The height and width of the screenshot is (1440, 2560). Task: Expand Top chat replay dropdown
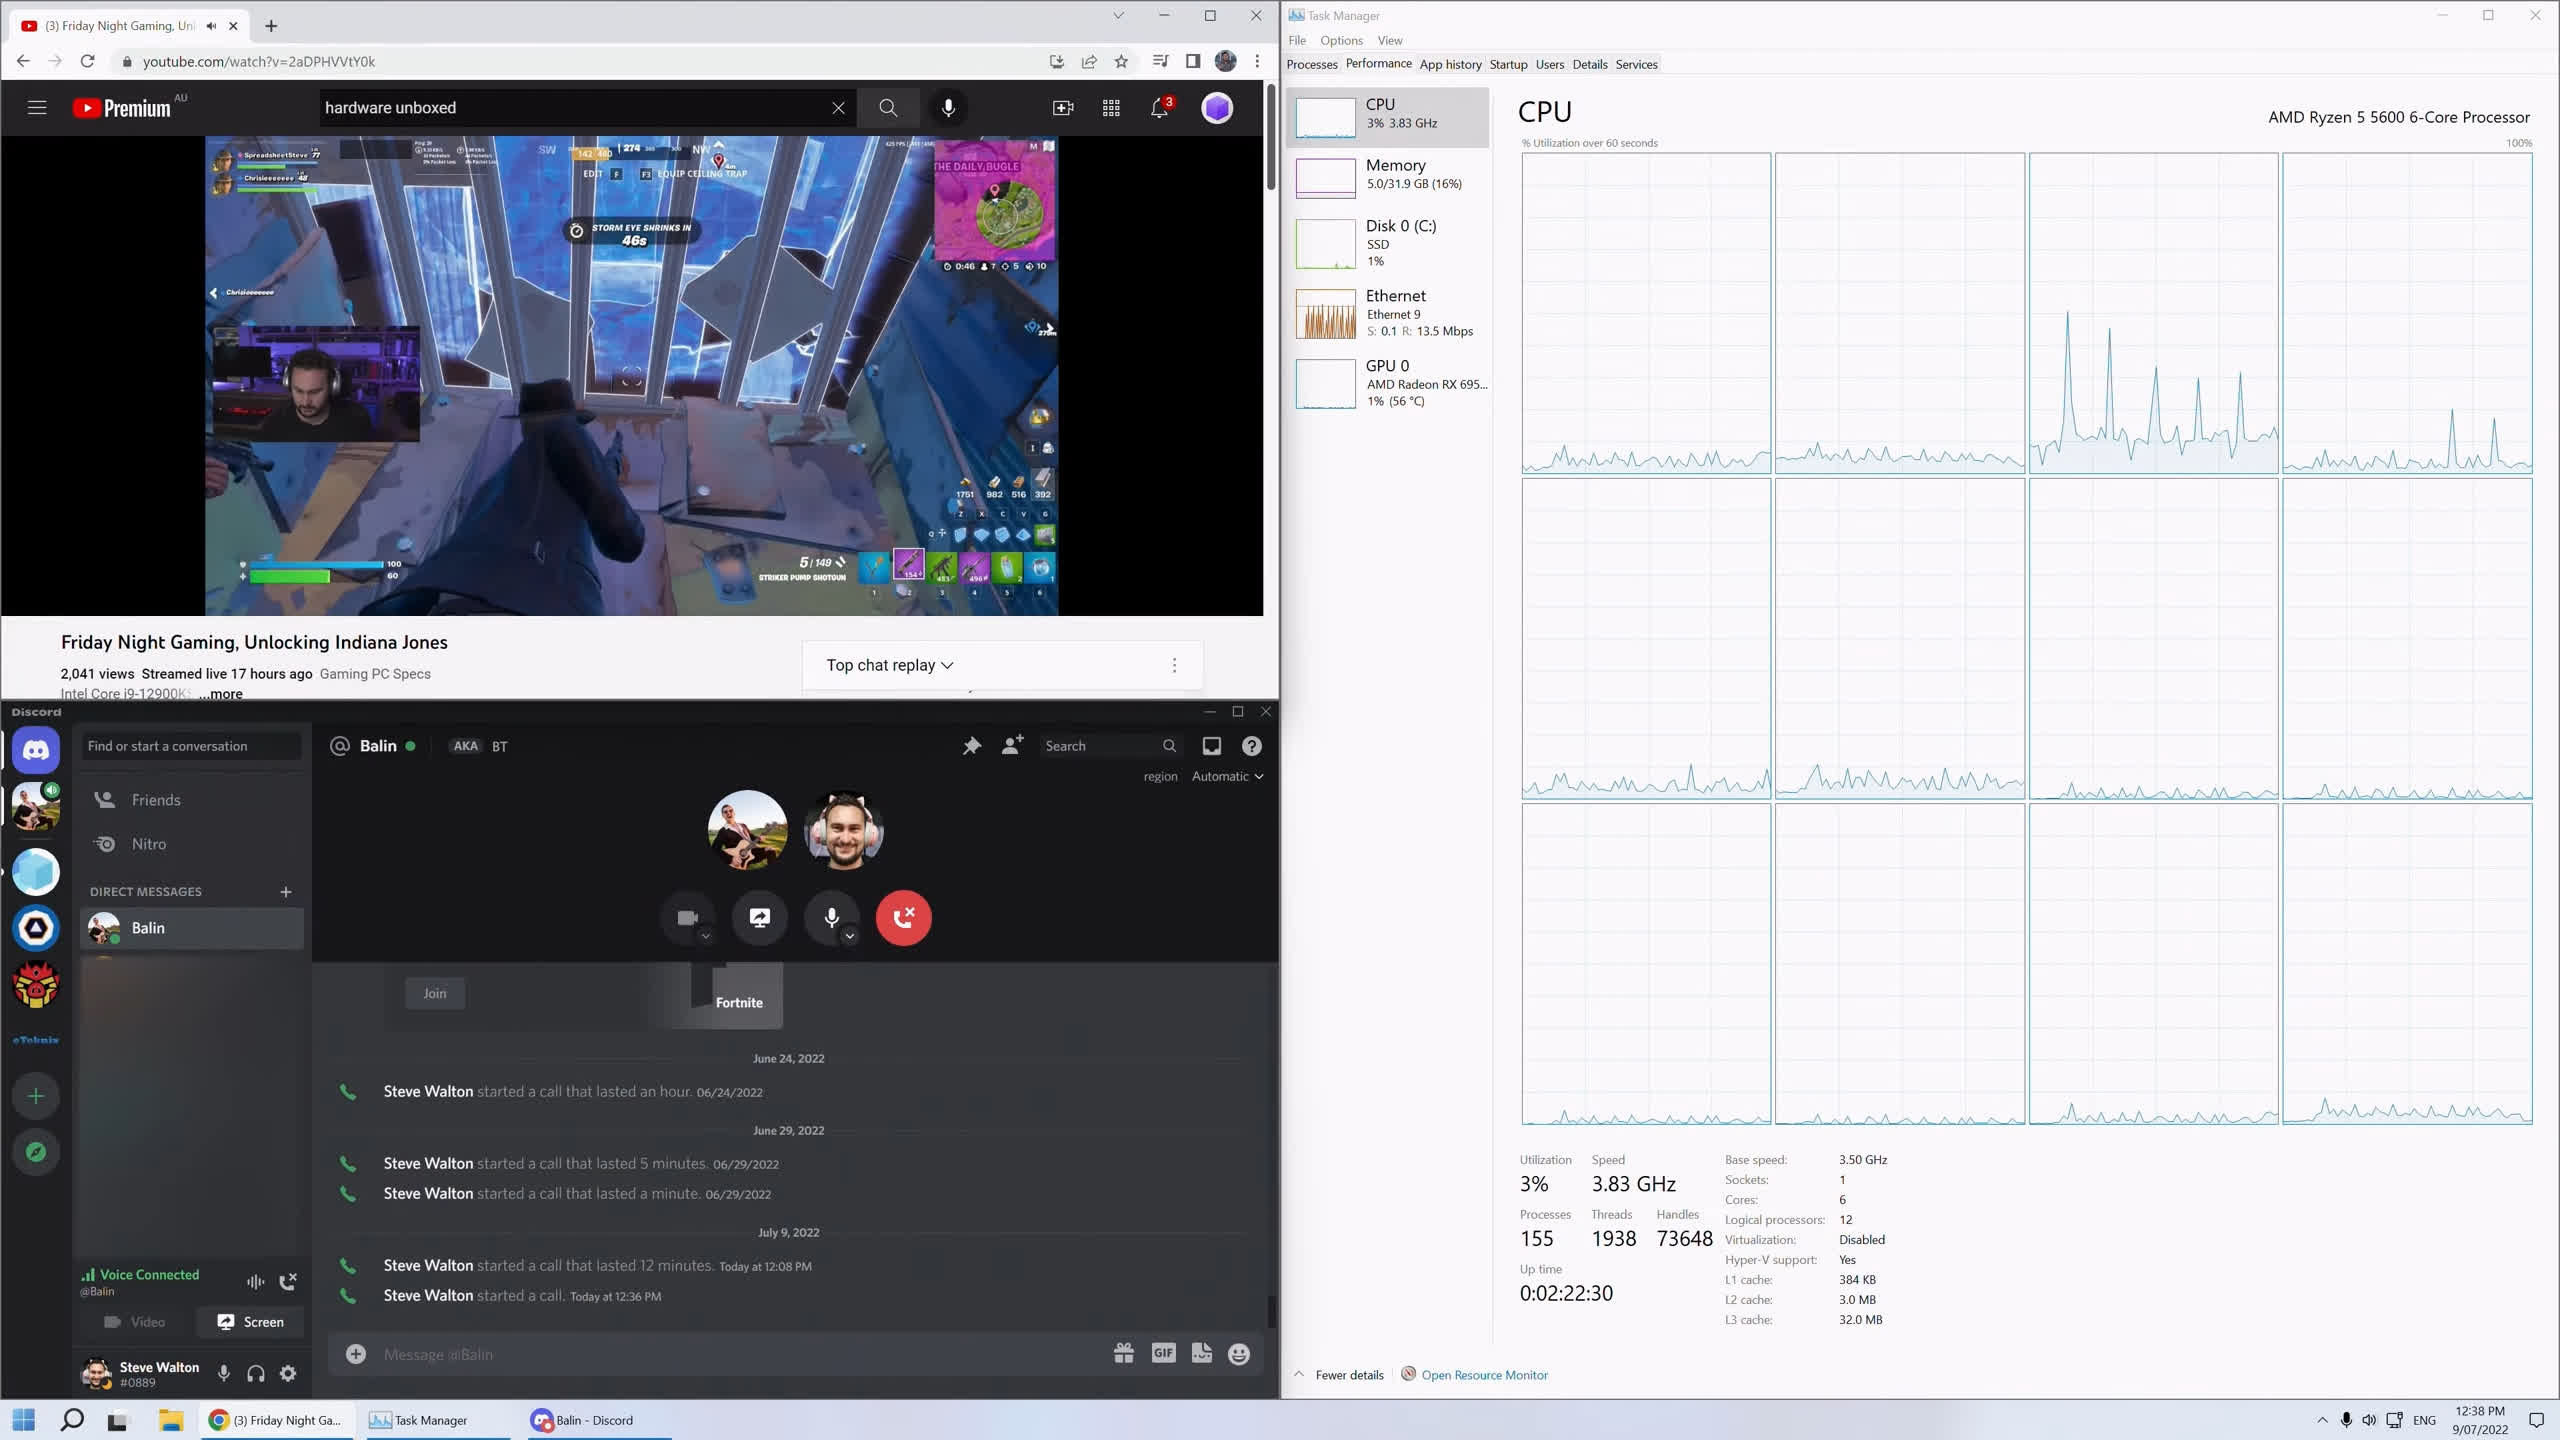pyautogui.click(x=890, y=665)
